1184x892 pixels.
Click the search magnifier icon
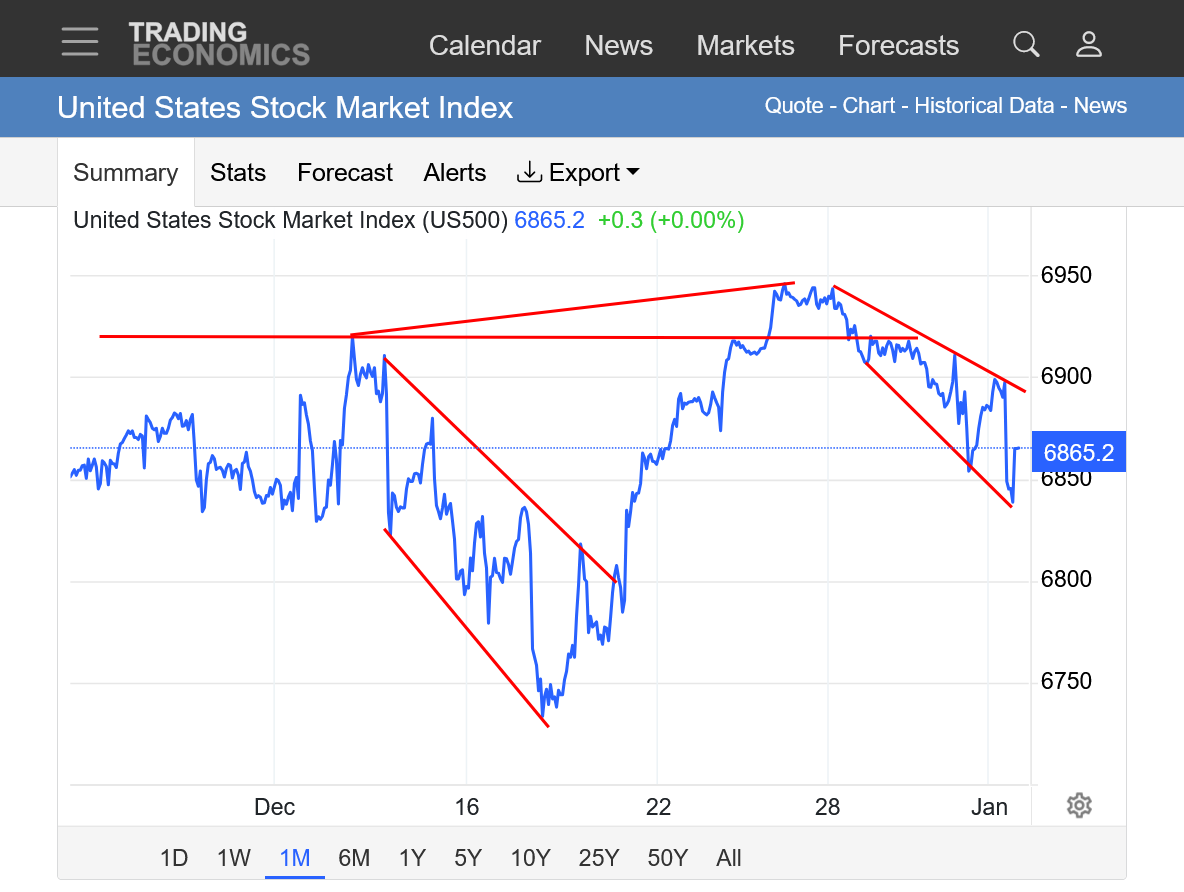1026,44
